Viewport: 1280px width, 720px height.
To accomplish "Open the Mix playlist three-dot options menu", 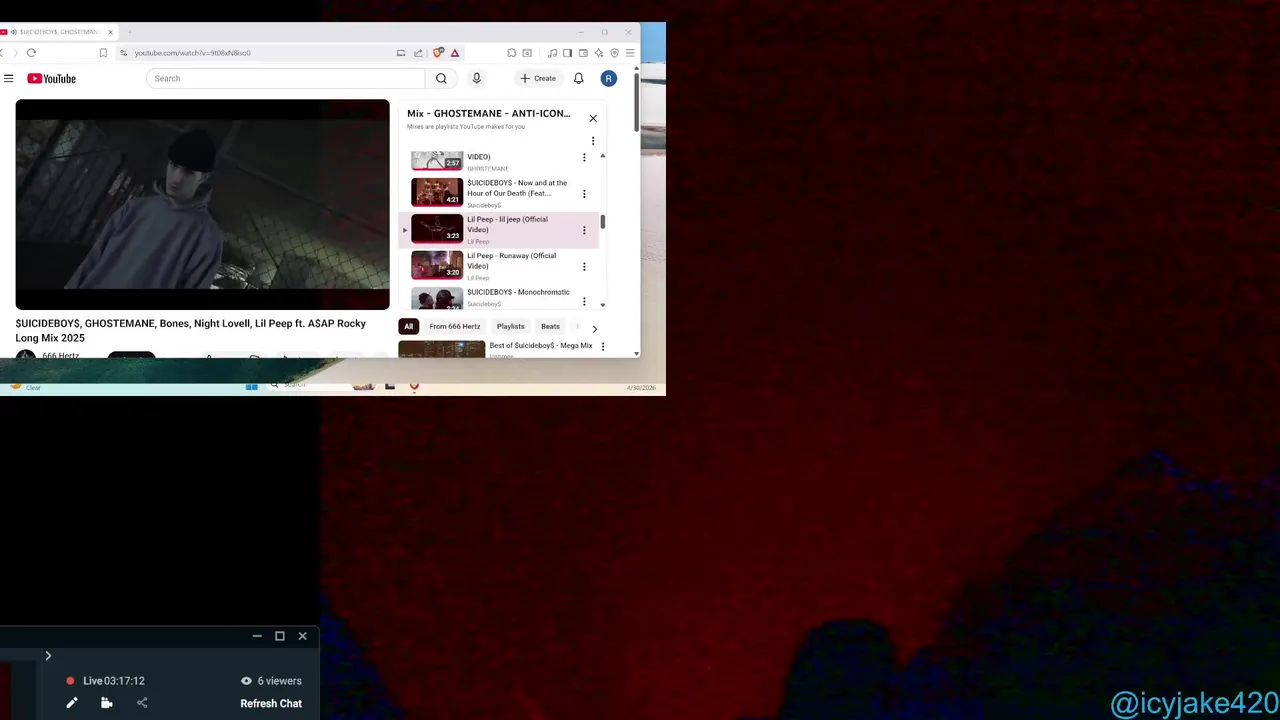I will coord(593,141).
